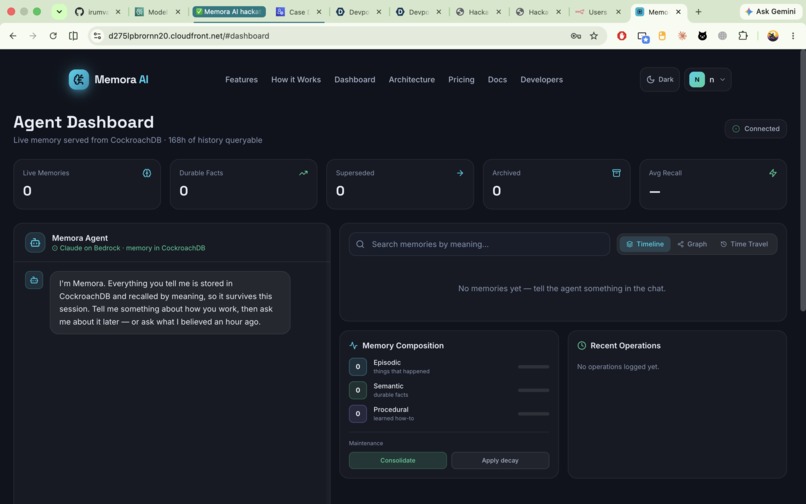This screenshot has width=806, height=504.
Task: Click the password key icon in address bar
Action: click(x=576, y=36)
